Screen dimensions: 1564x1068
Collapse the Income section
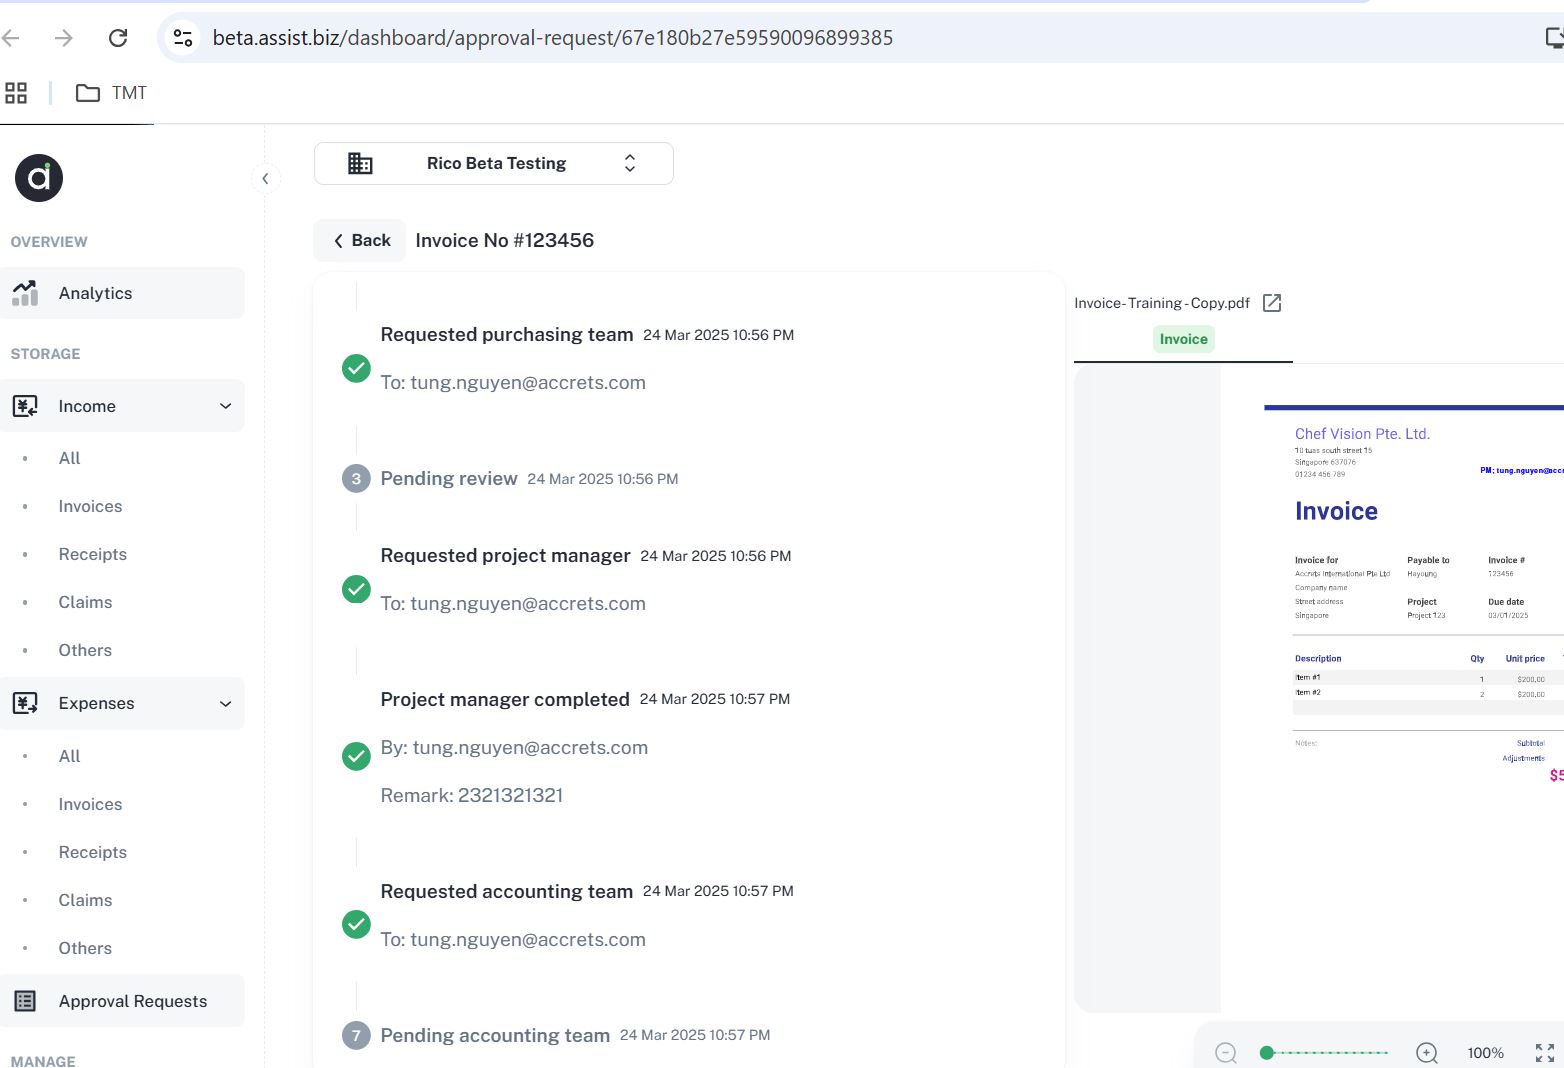pos(225,406)
